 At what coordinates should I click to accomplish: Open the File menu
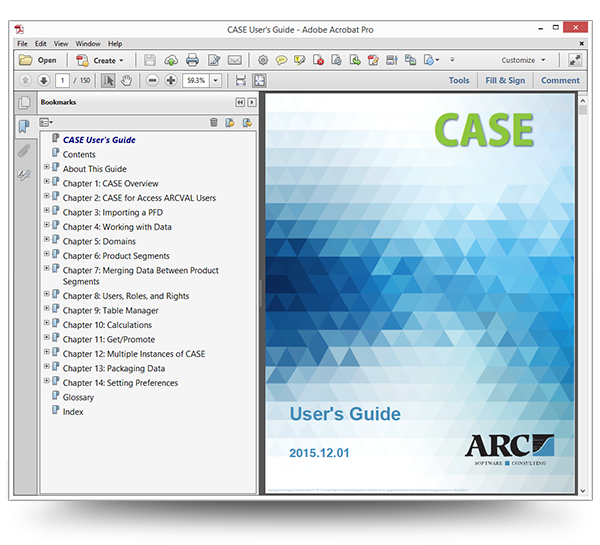click(x=22, y=44)
